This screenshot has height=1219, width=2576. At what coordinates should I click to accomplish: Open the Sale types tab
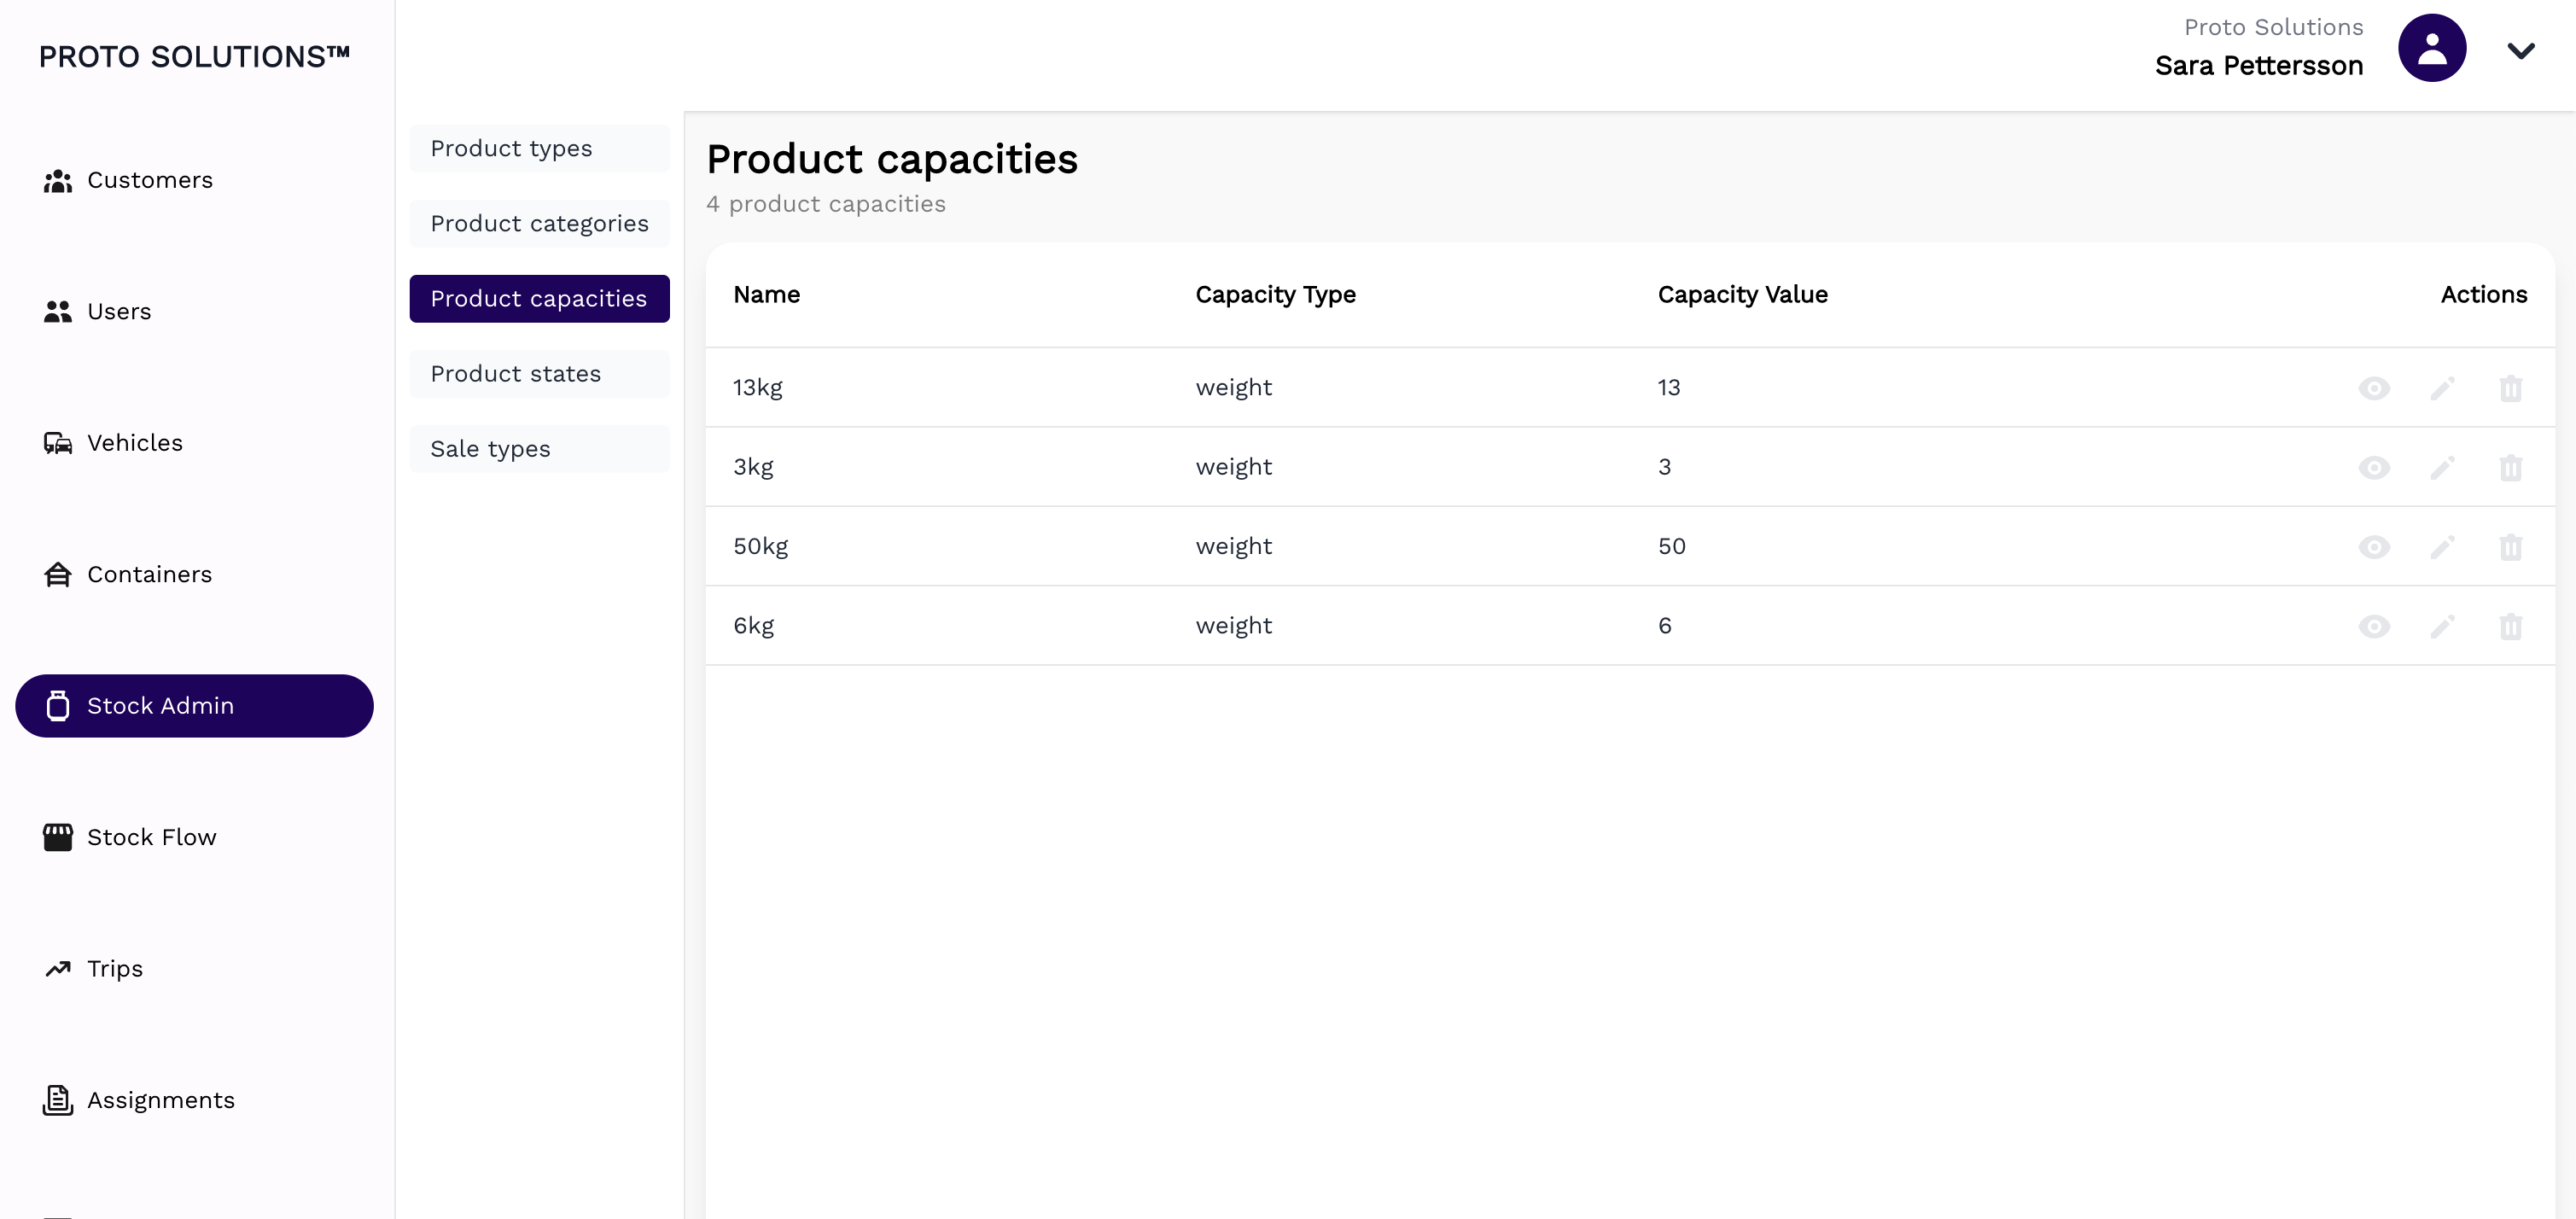[539, 449]
